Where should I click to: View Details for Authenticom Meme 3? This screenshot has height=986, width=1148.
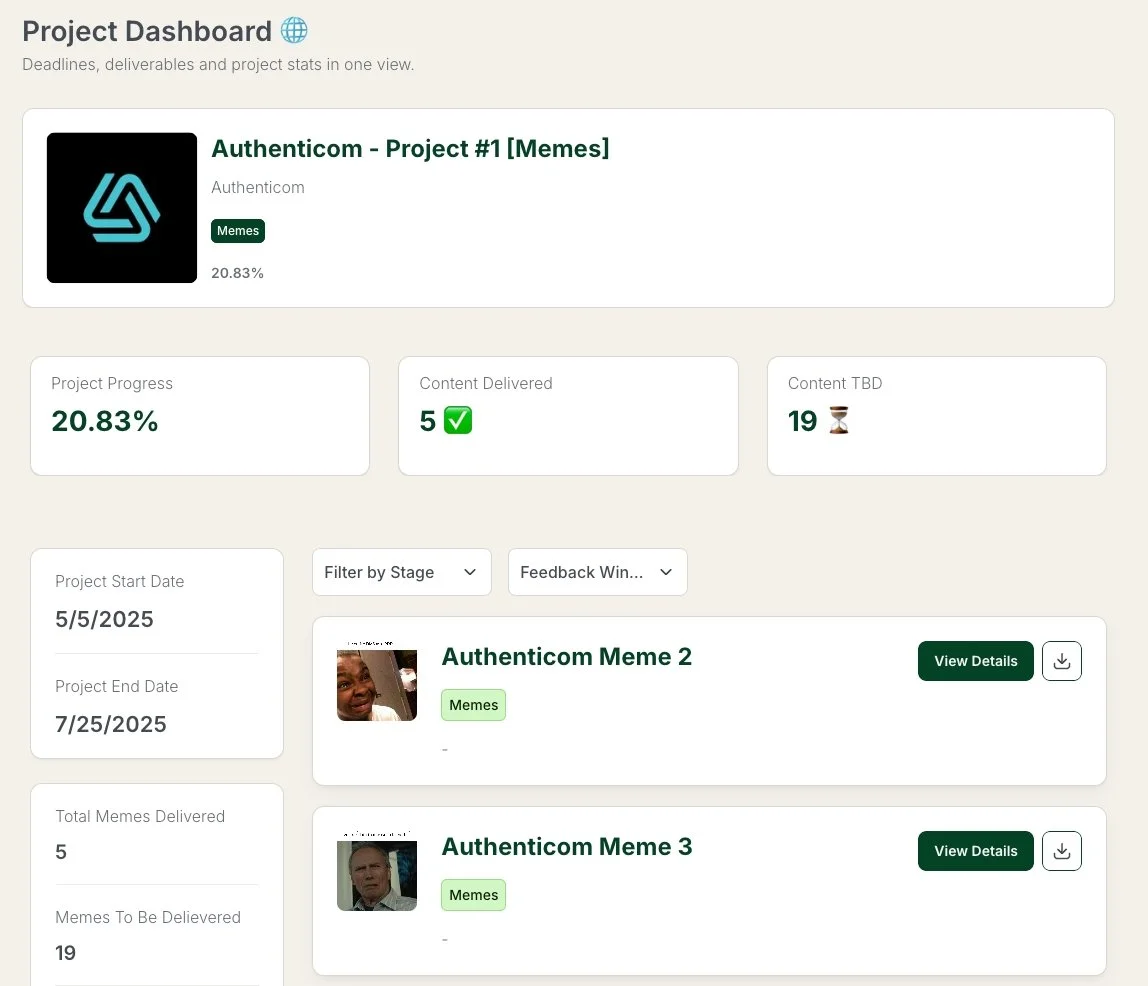(975, 851)
